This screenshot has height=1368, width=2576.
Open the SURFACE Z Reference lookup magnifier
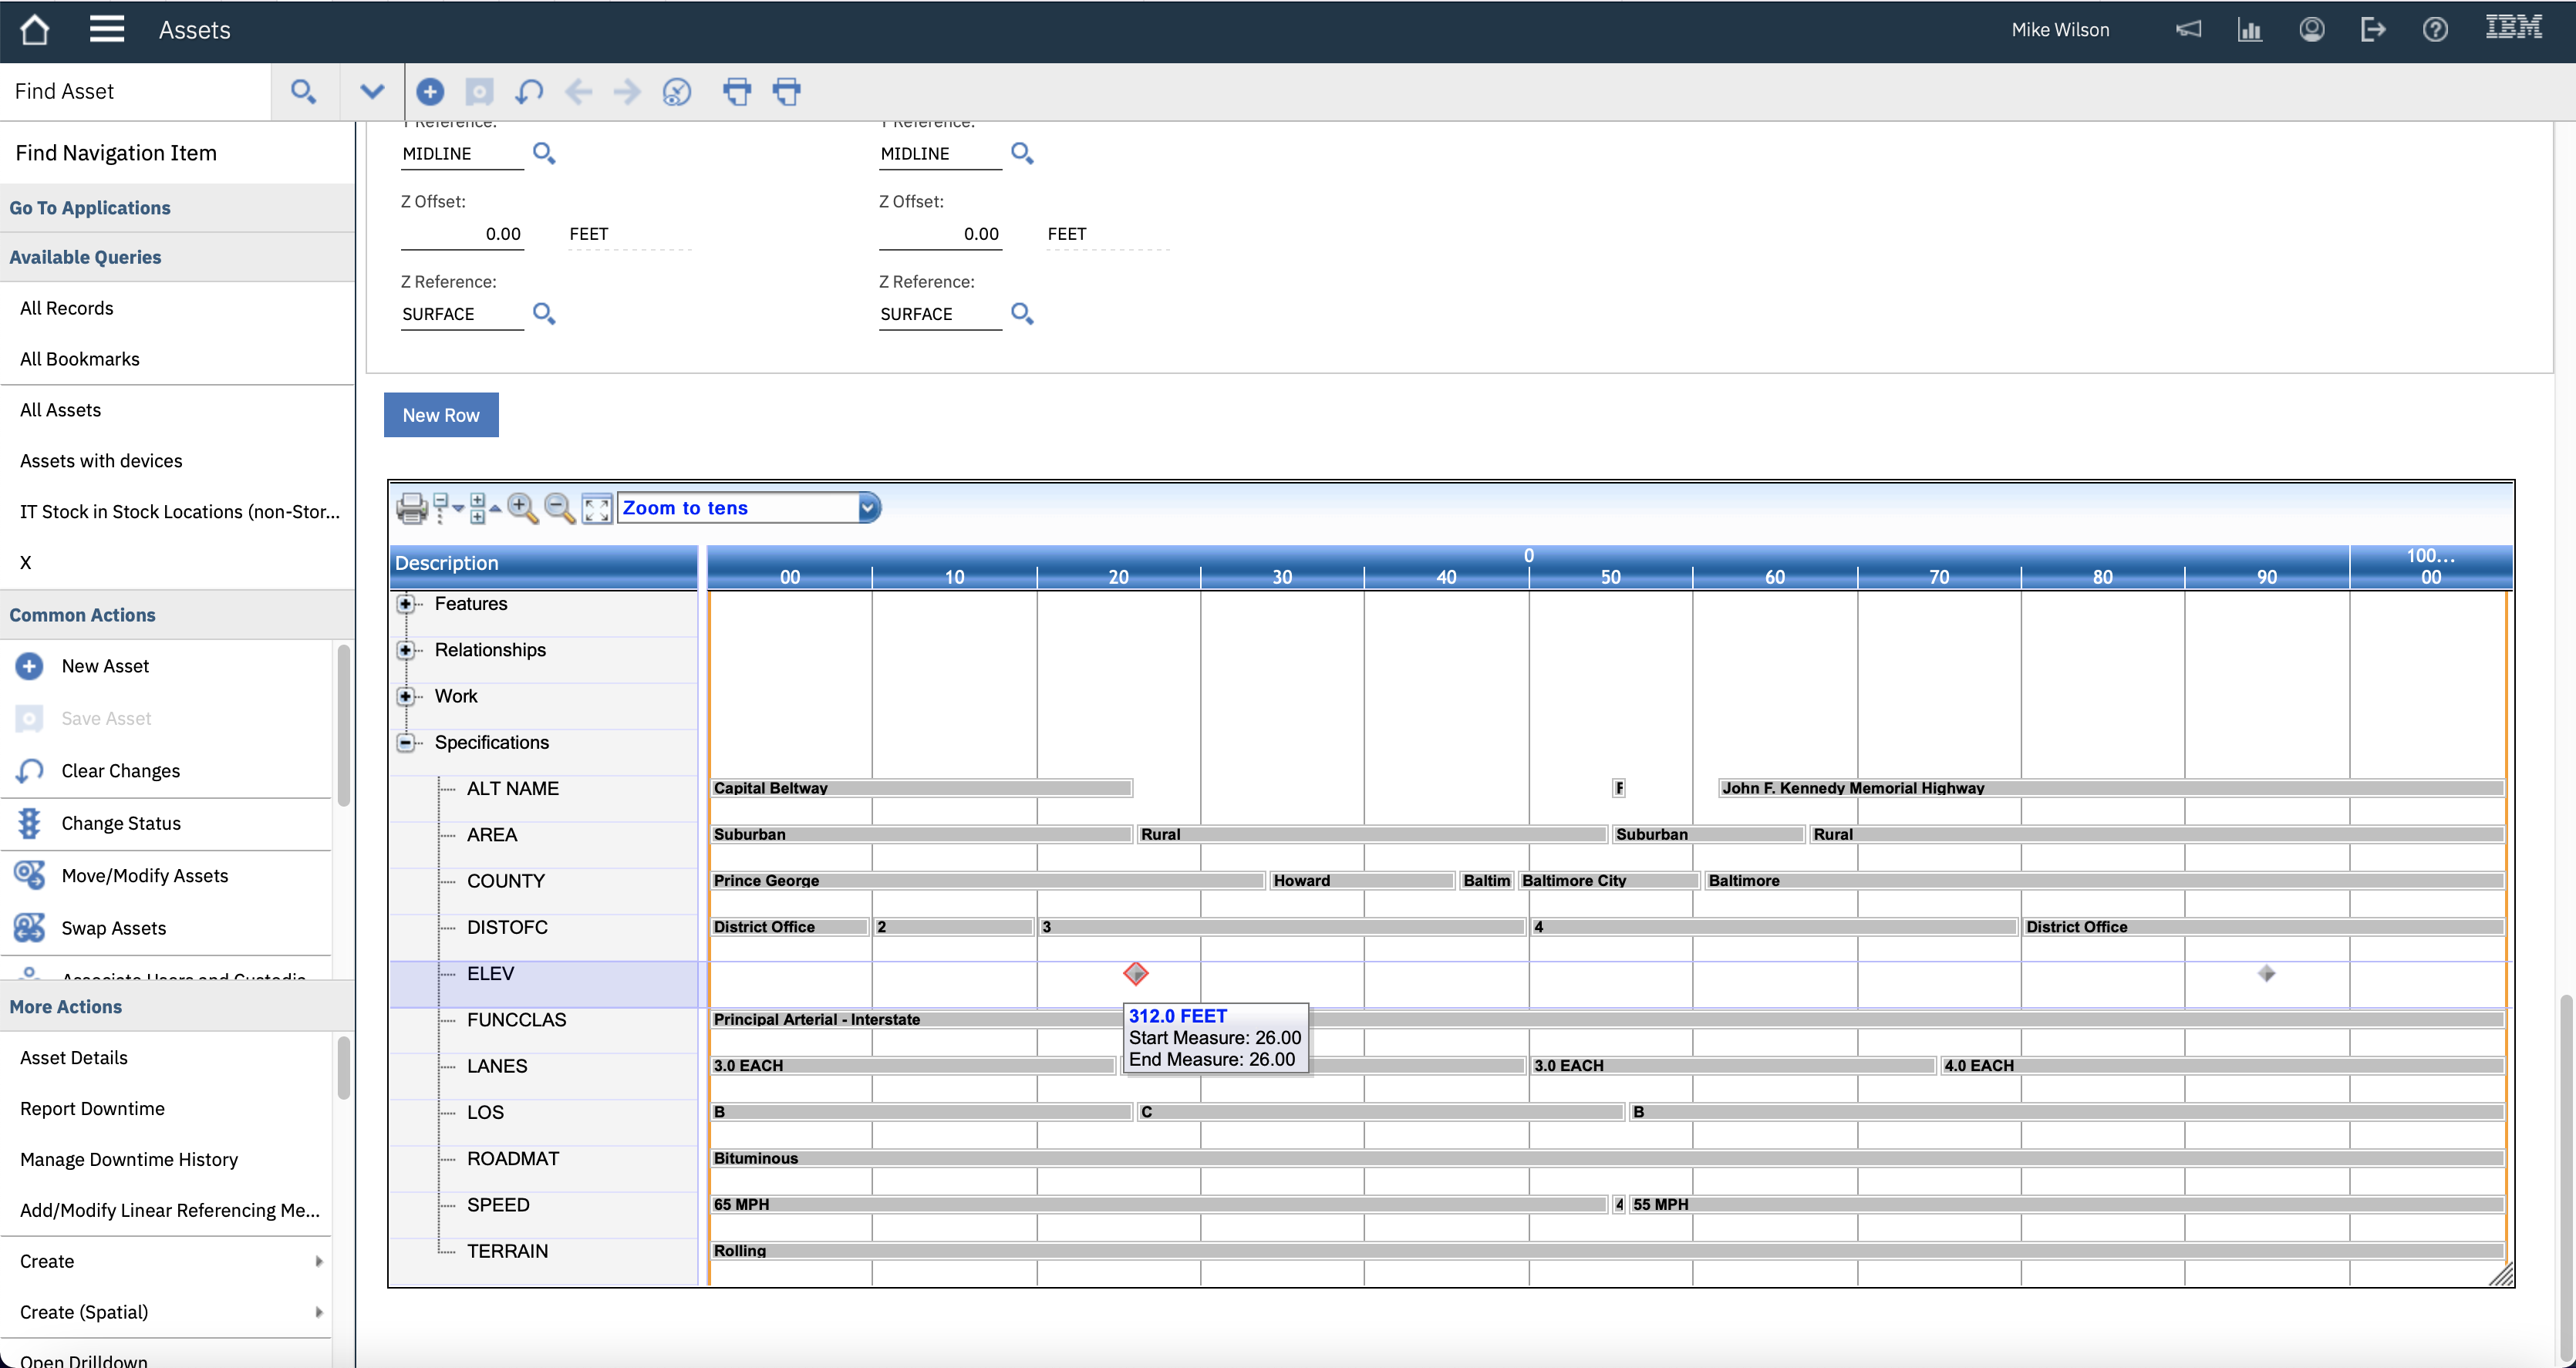point(544,313)
